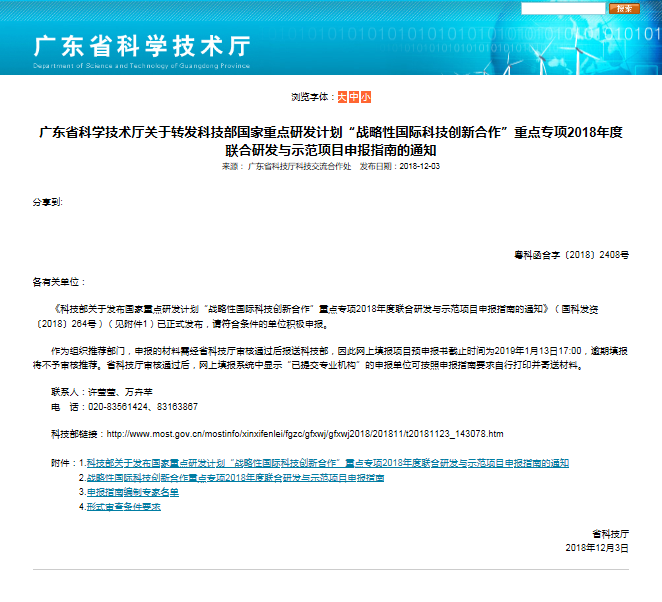Viewport: 662px width, 602px height.
Task: Click the 分享到 share label
Action: (47, 202)
